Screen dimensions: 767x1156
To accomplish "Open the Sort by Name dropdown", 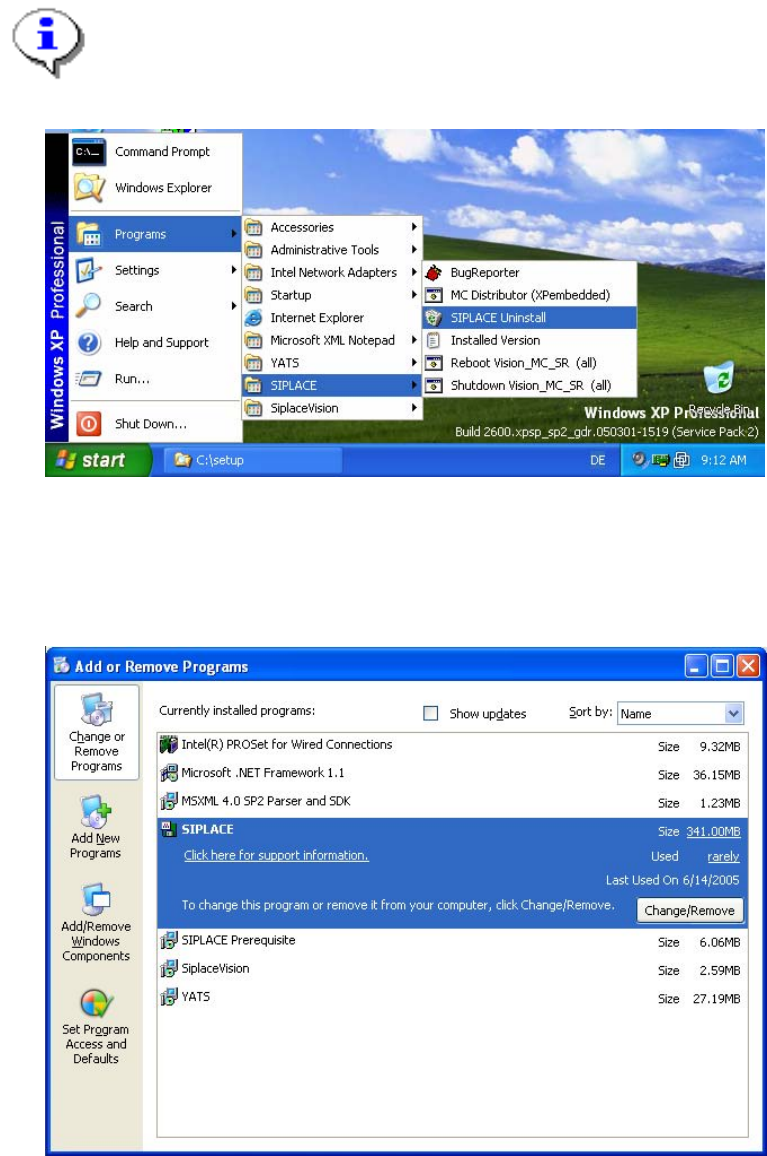I will click(x=680, y=713).
